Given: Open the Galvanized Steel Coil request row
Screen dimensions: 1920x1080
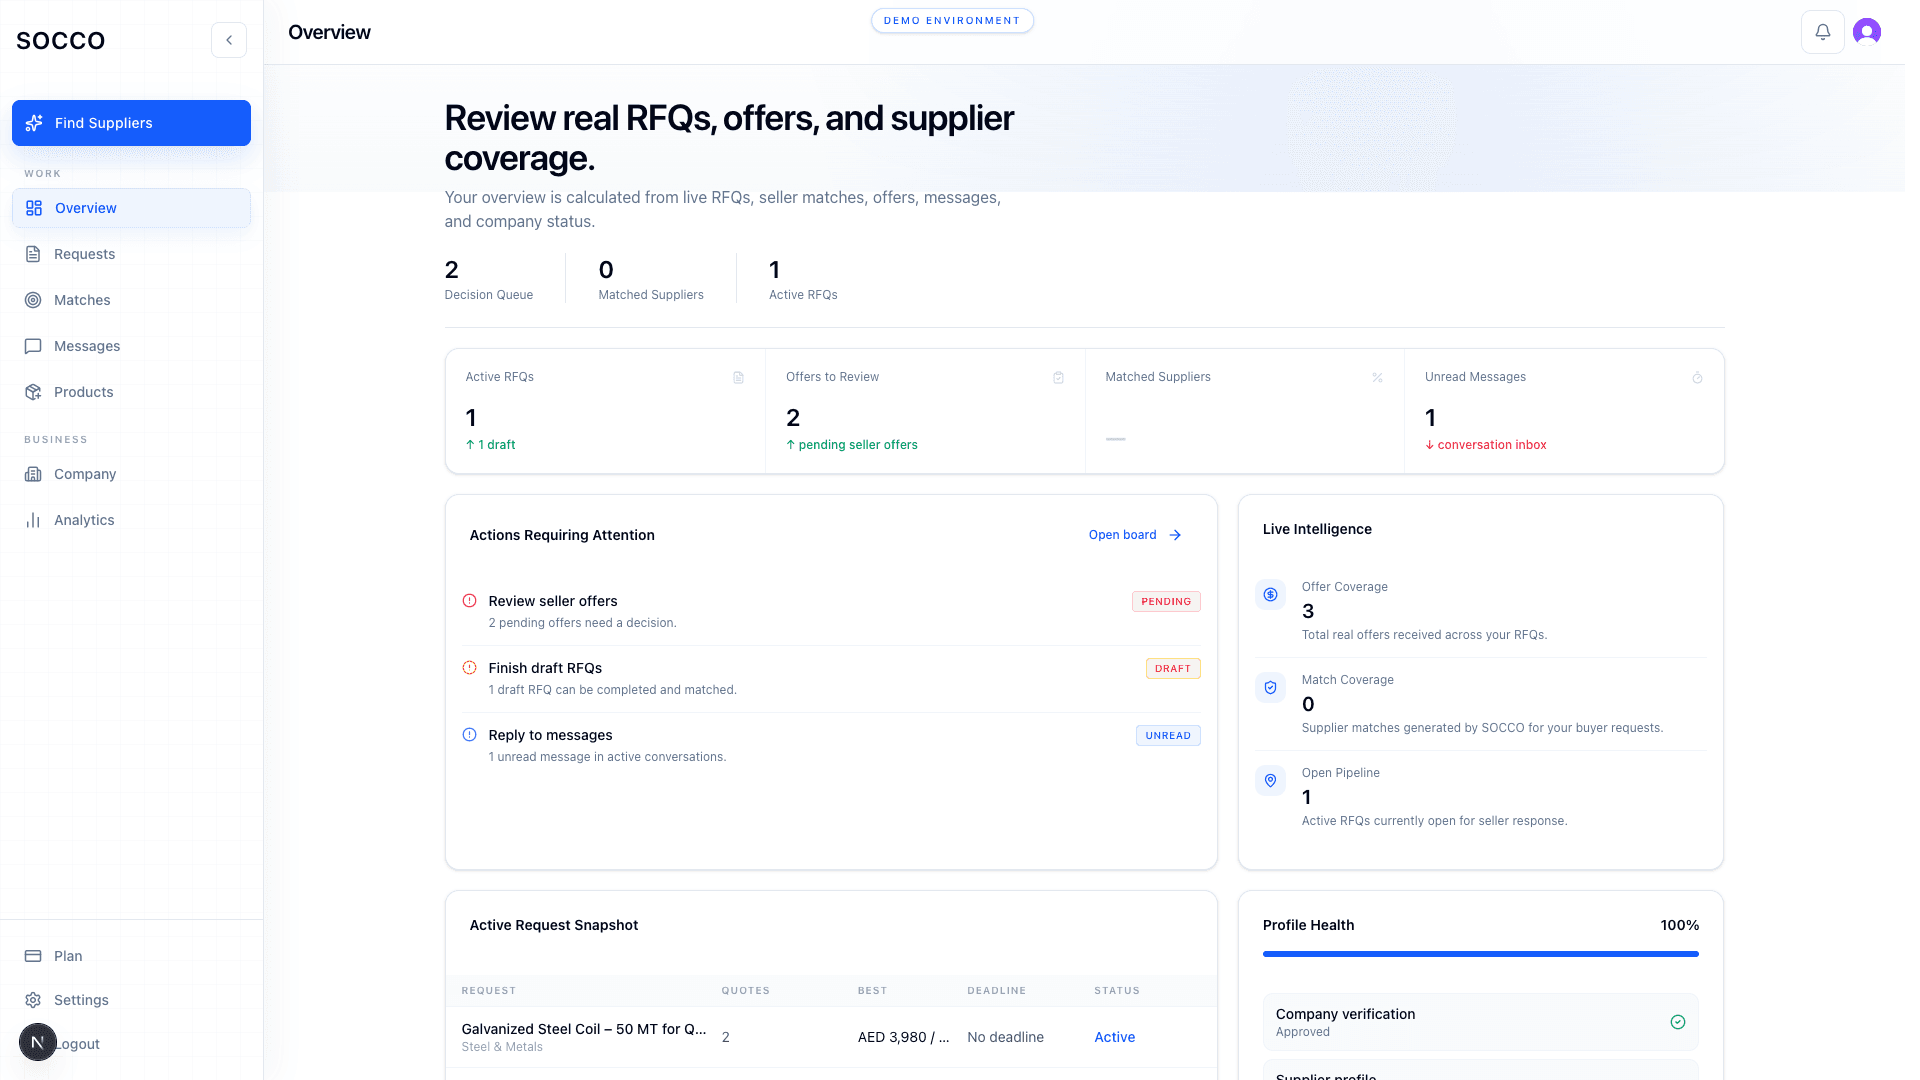Looking at the screenshot, I should pos(831,1037).
